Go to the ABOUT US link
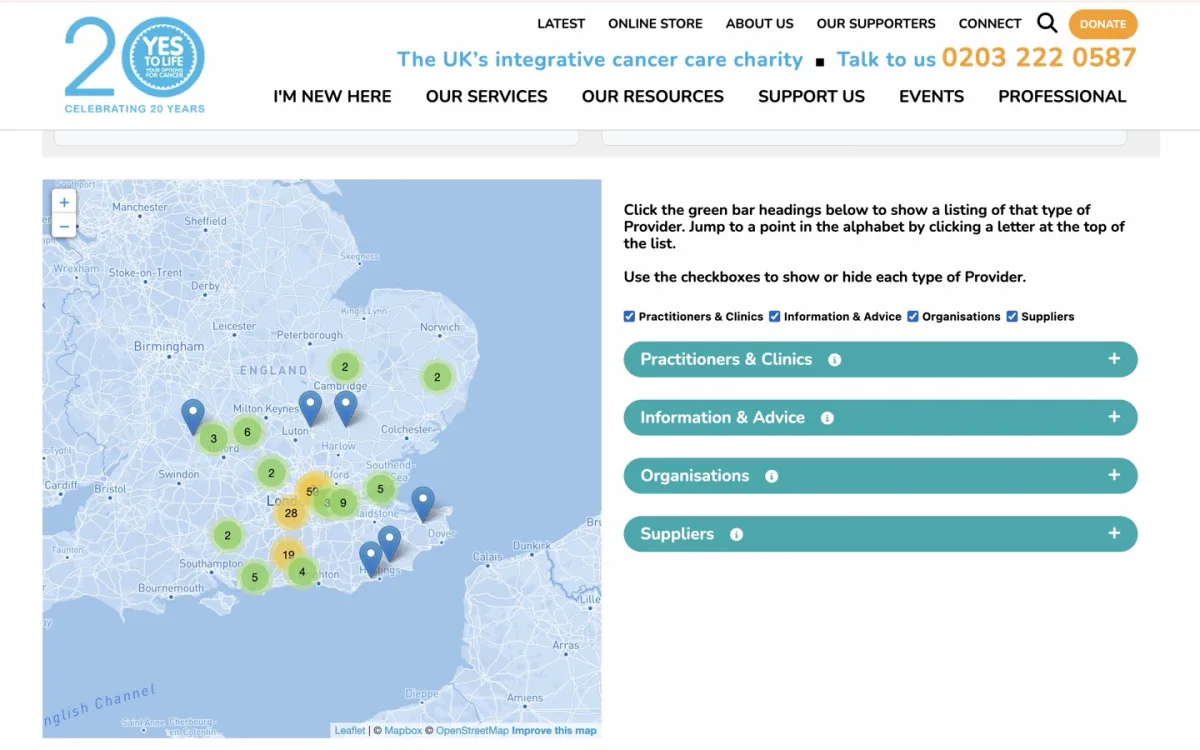Screen dimensions: 1200x750 point(760,24)
